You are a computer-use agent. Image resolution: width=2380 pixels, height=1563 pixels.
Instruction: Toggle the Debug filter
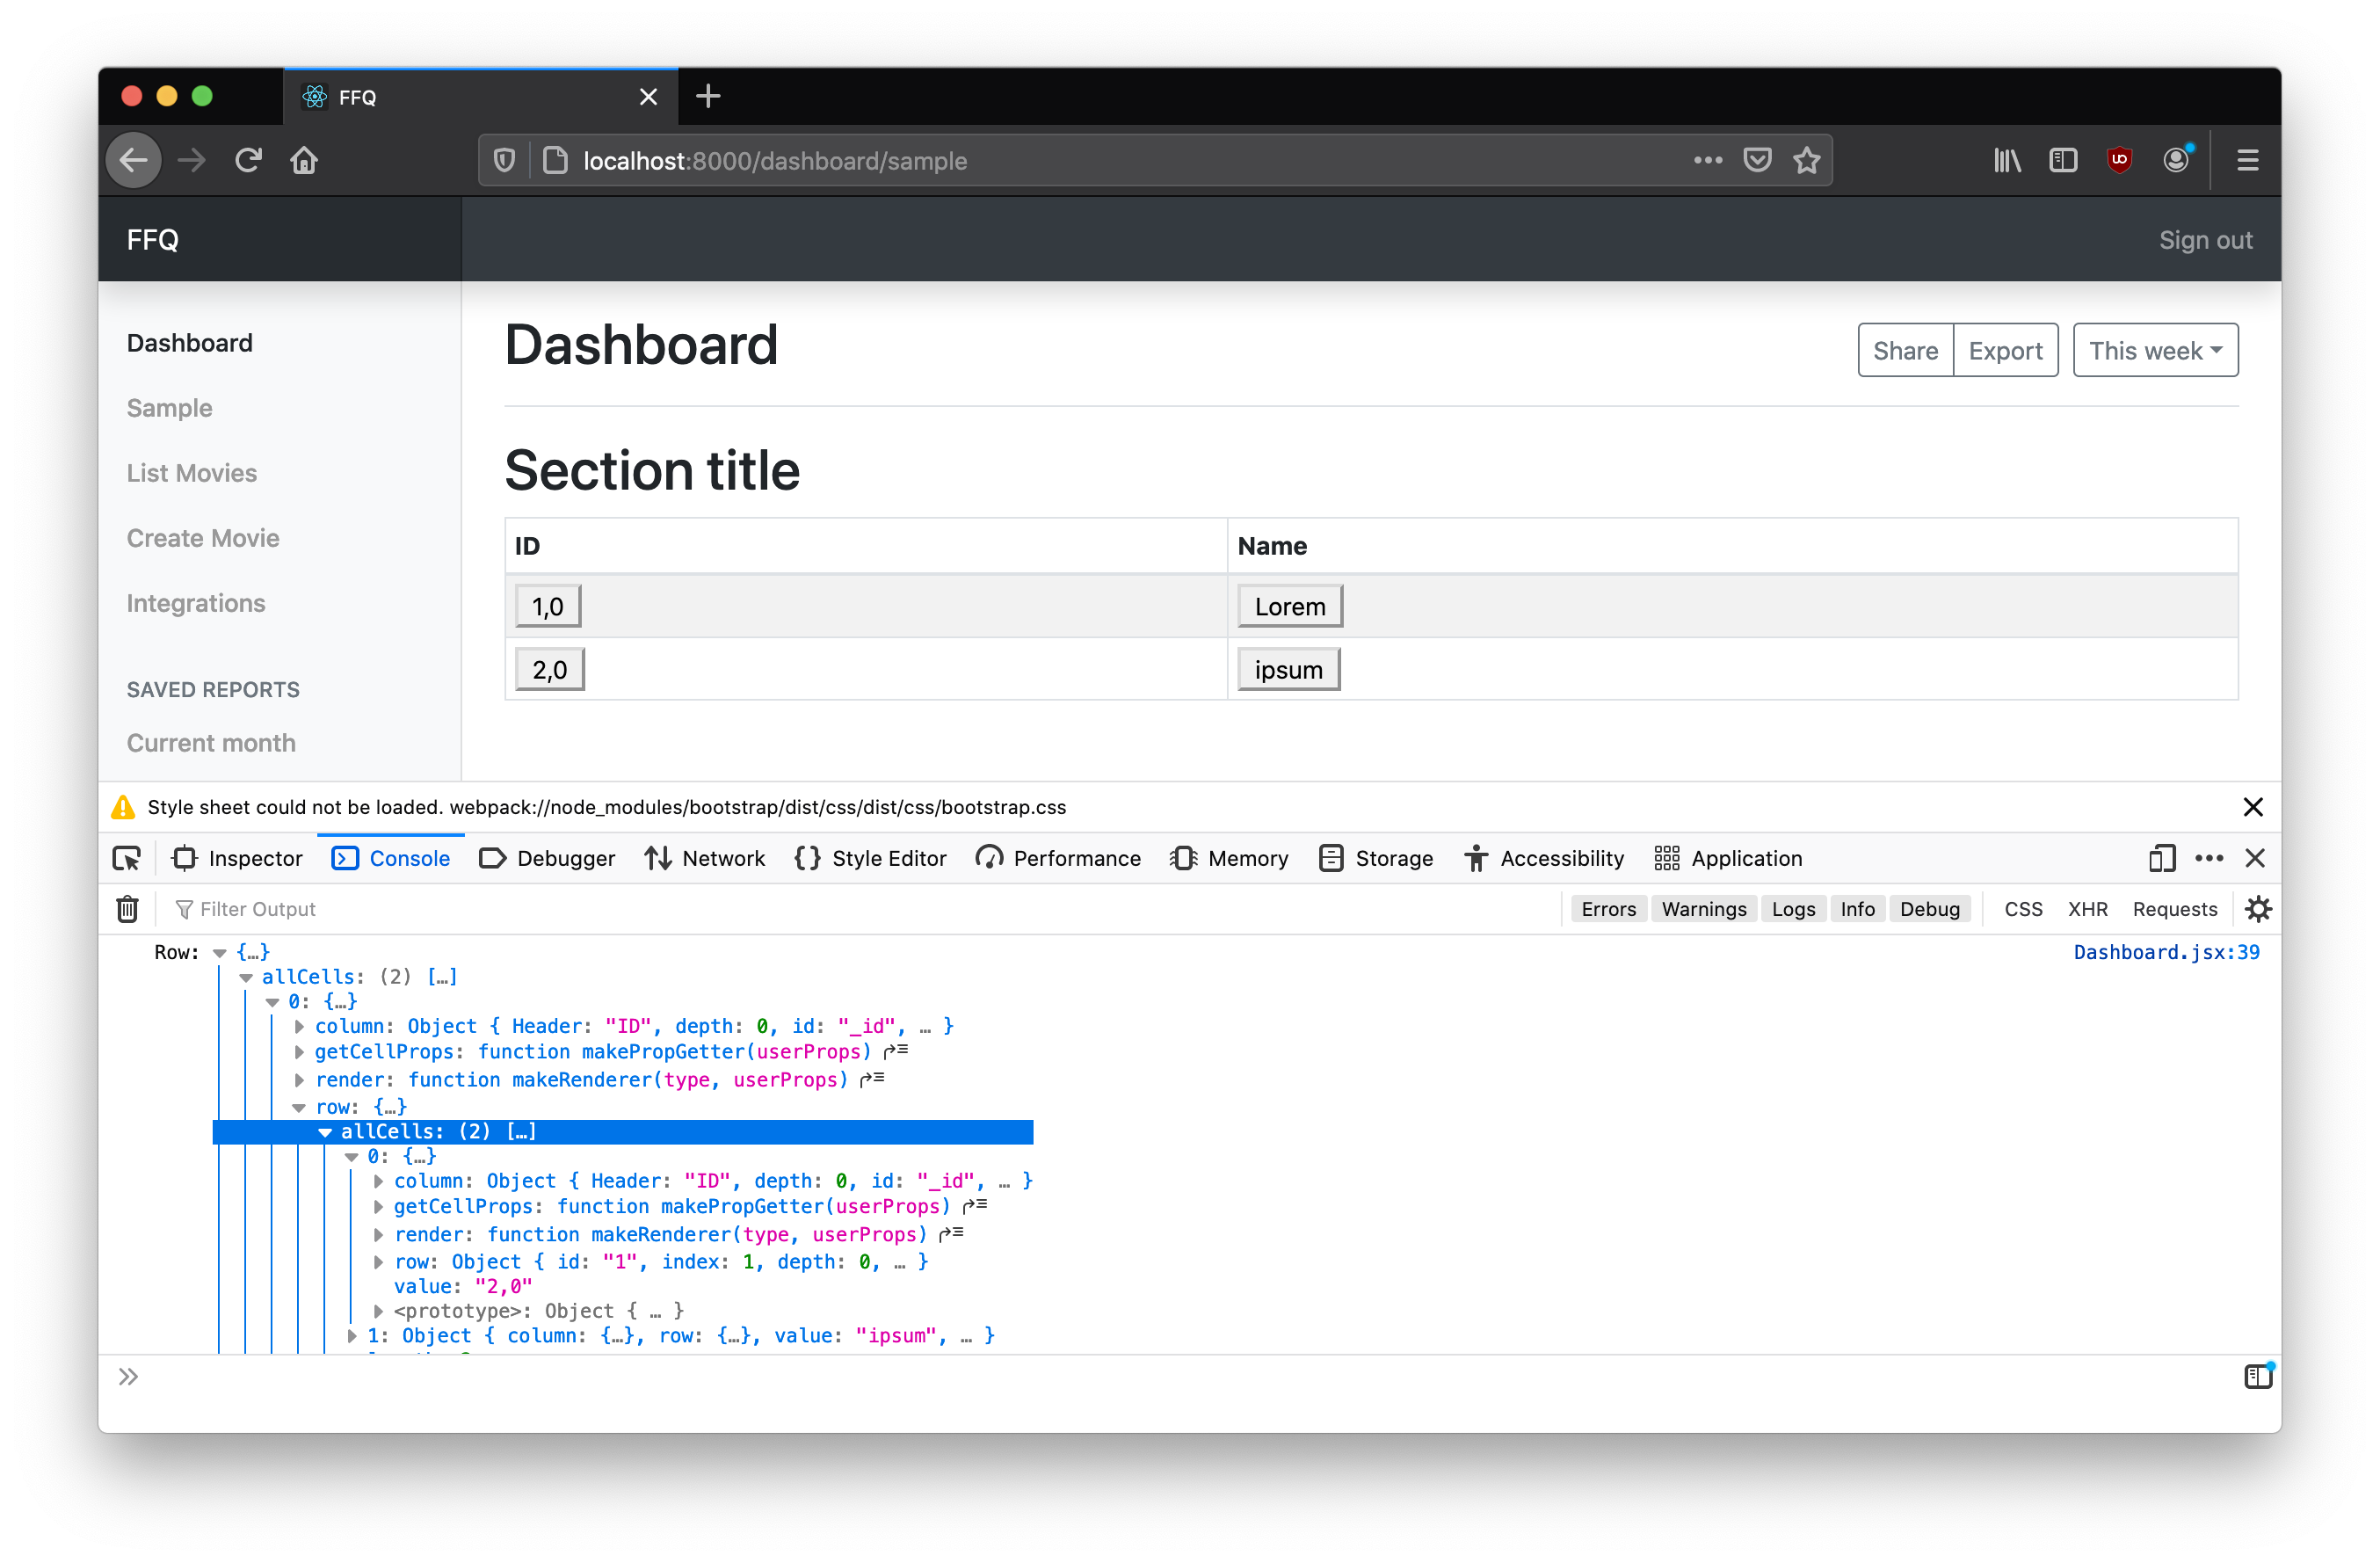[1929, 909]
